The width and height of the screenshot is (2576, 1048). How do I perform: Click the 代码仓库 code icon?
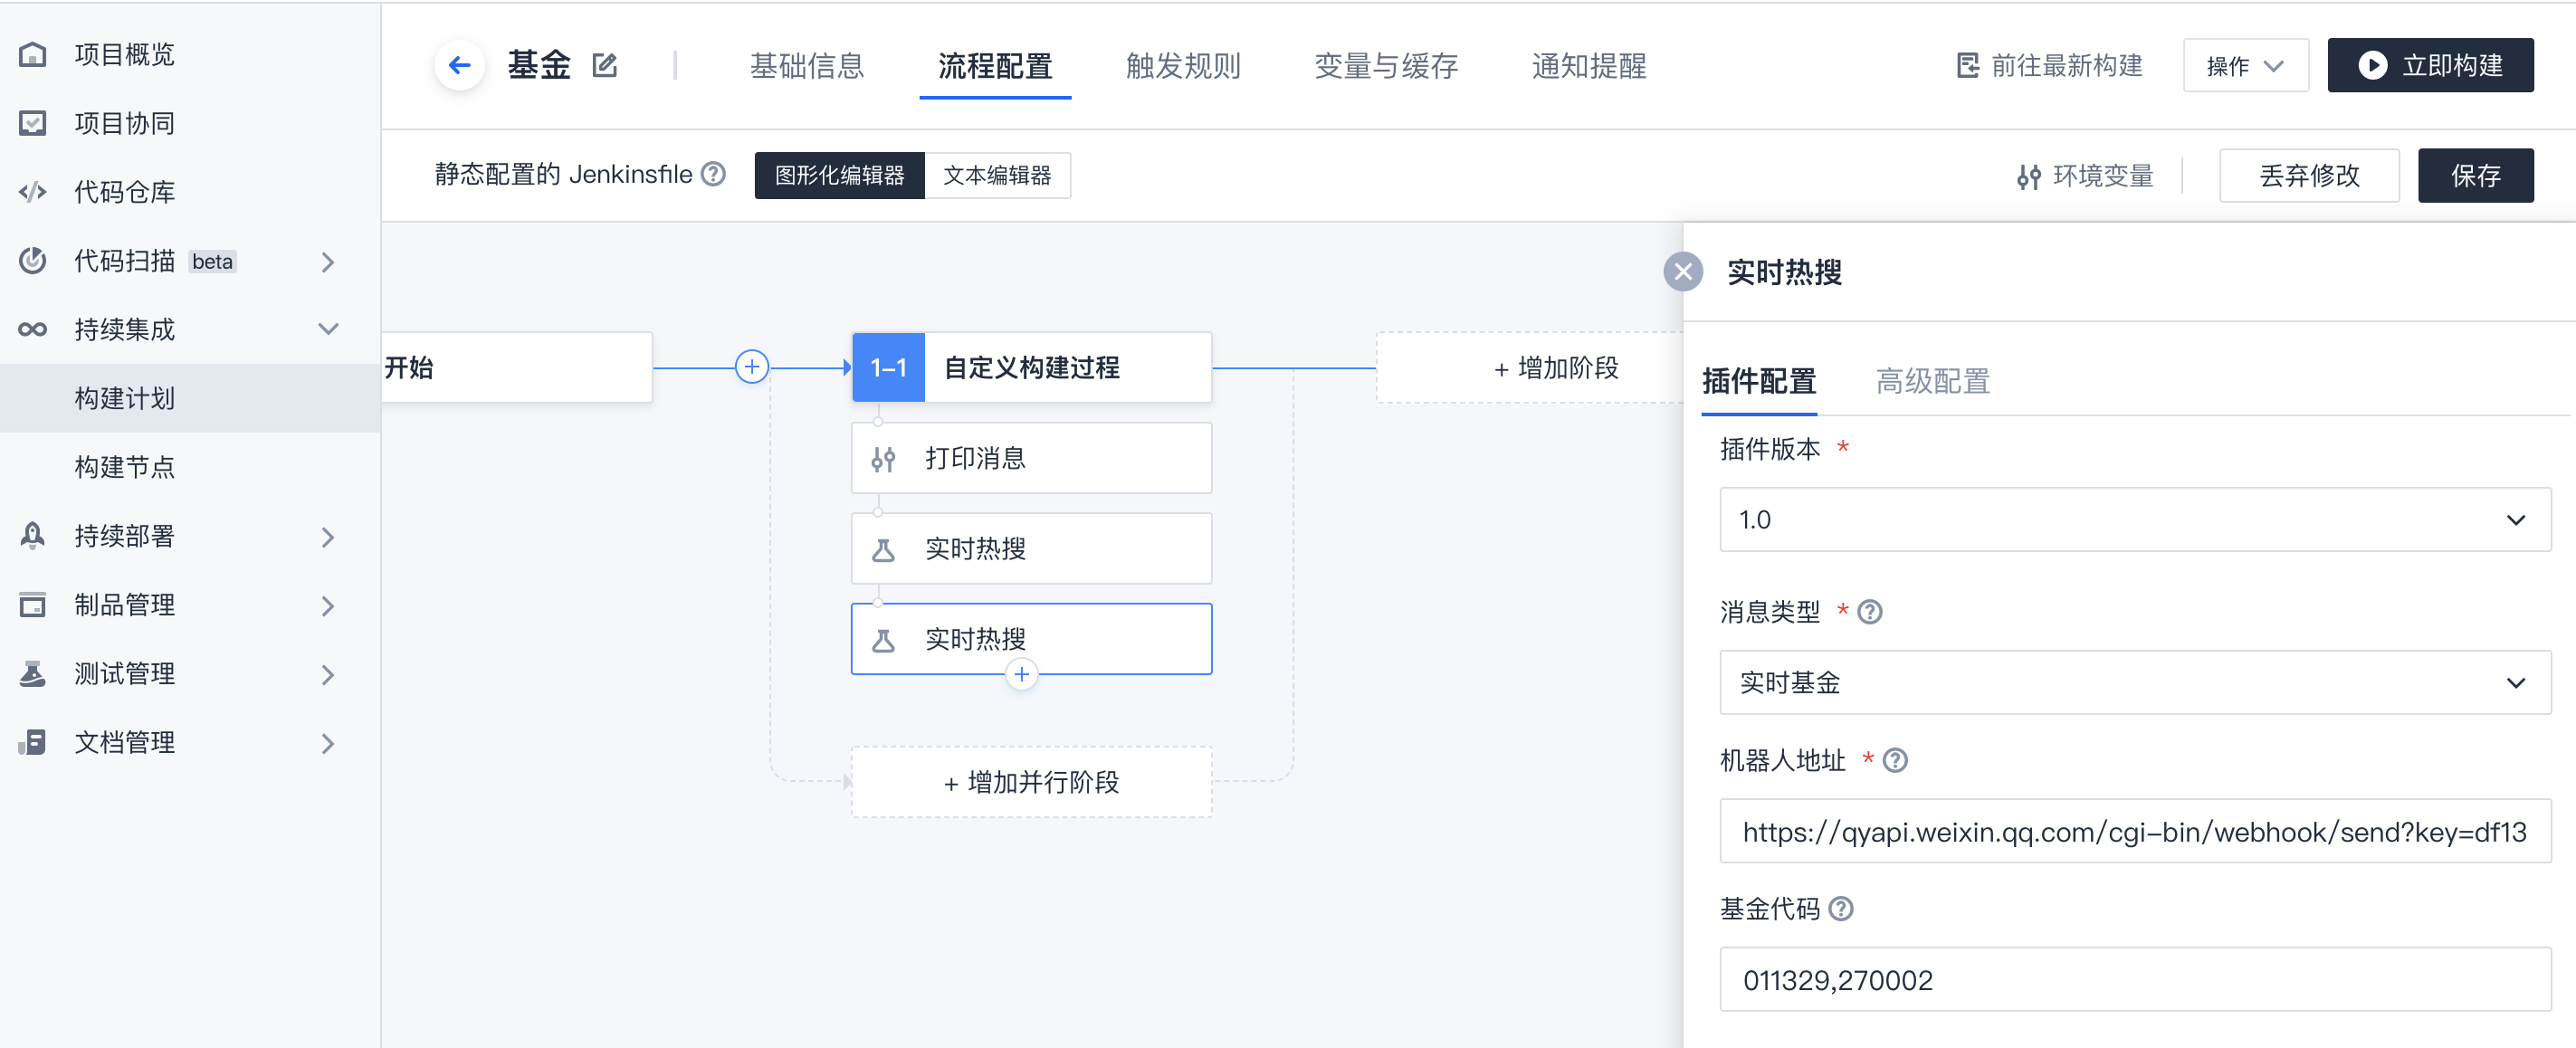coord(33,192)
